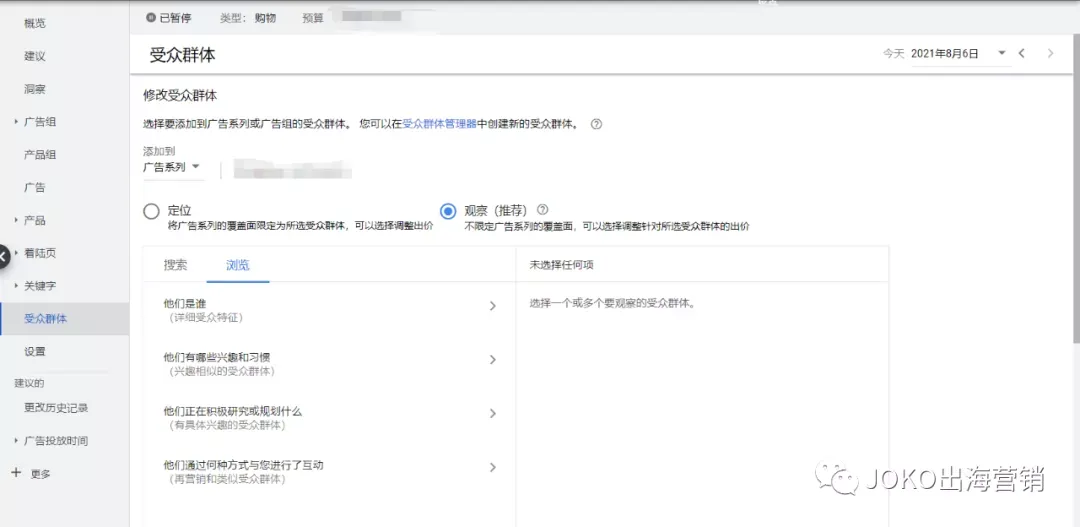The image size is (1080, 527).
Task: Collapse the sidebar with round arrow button
Action: (3, 256)
